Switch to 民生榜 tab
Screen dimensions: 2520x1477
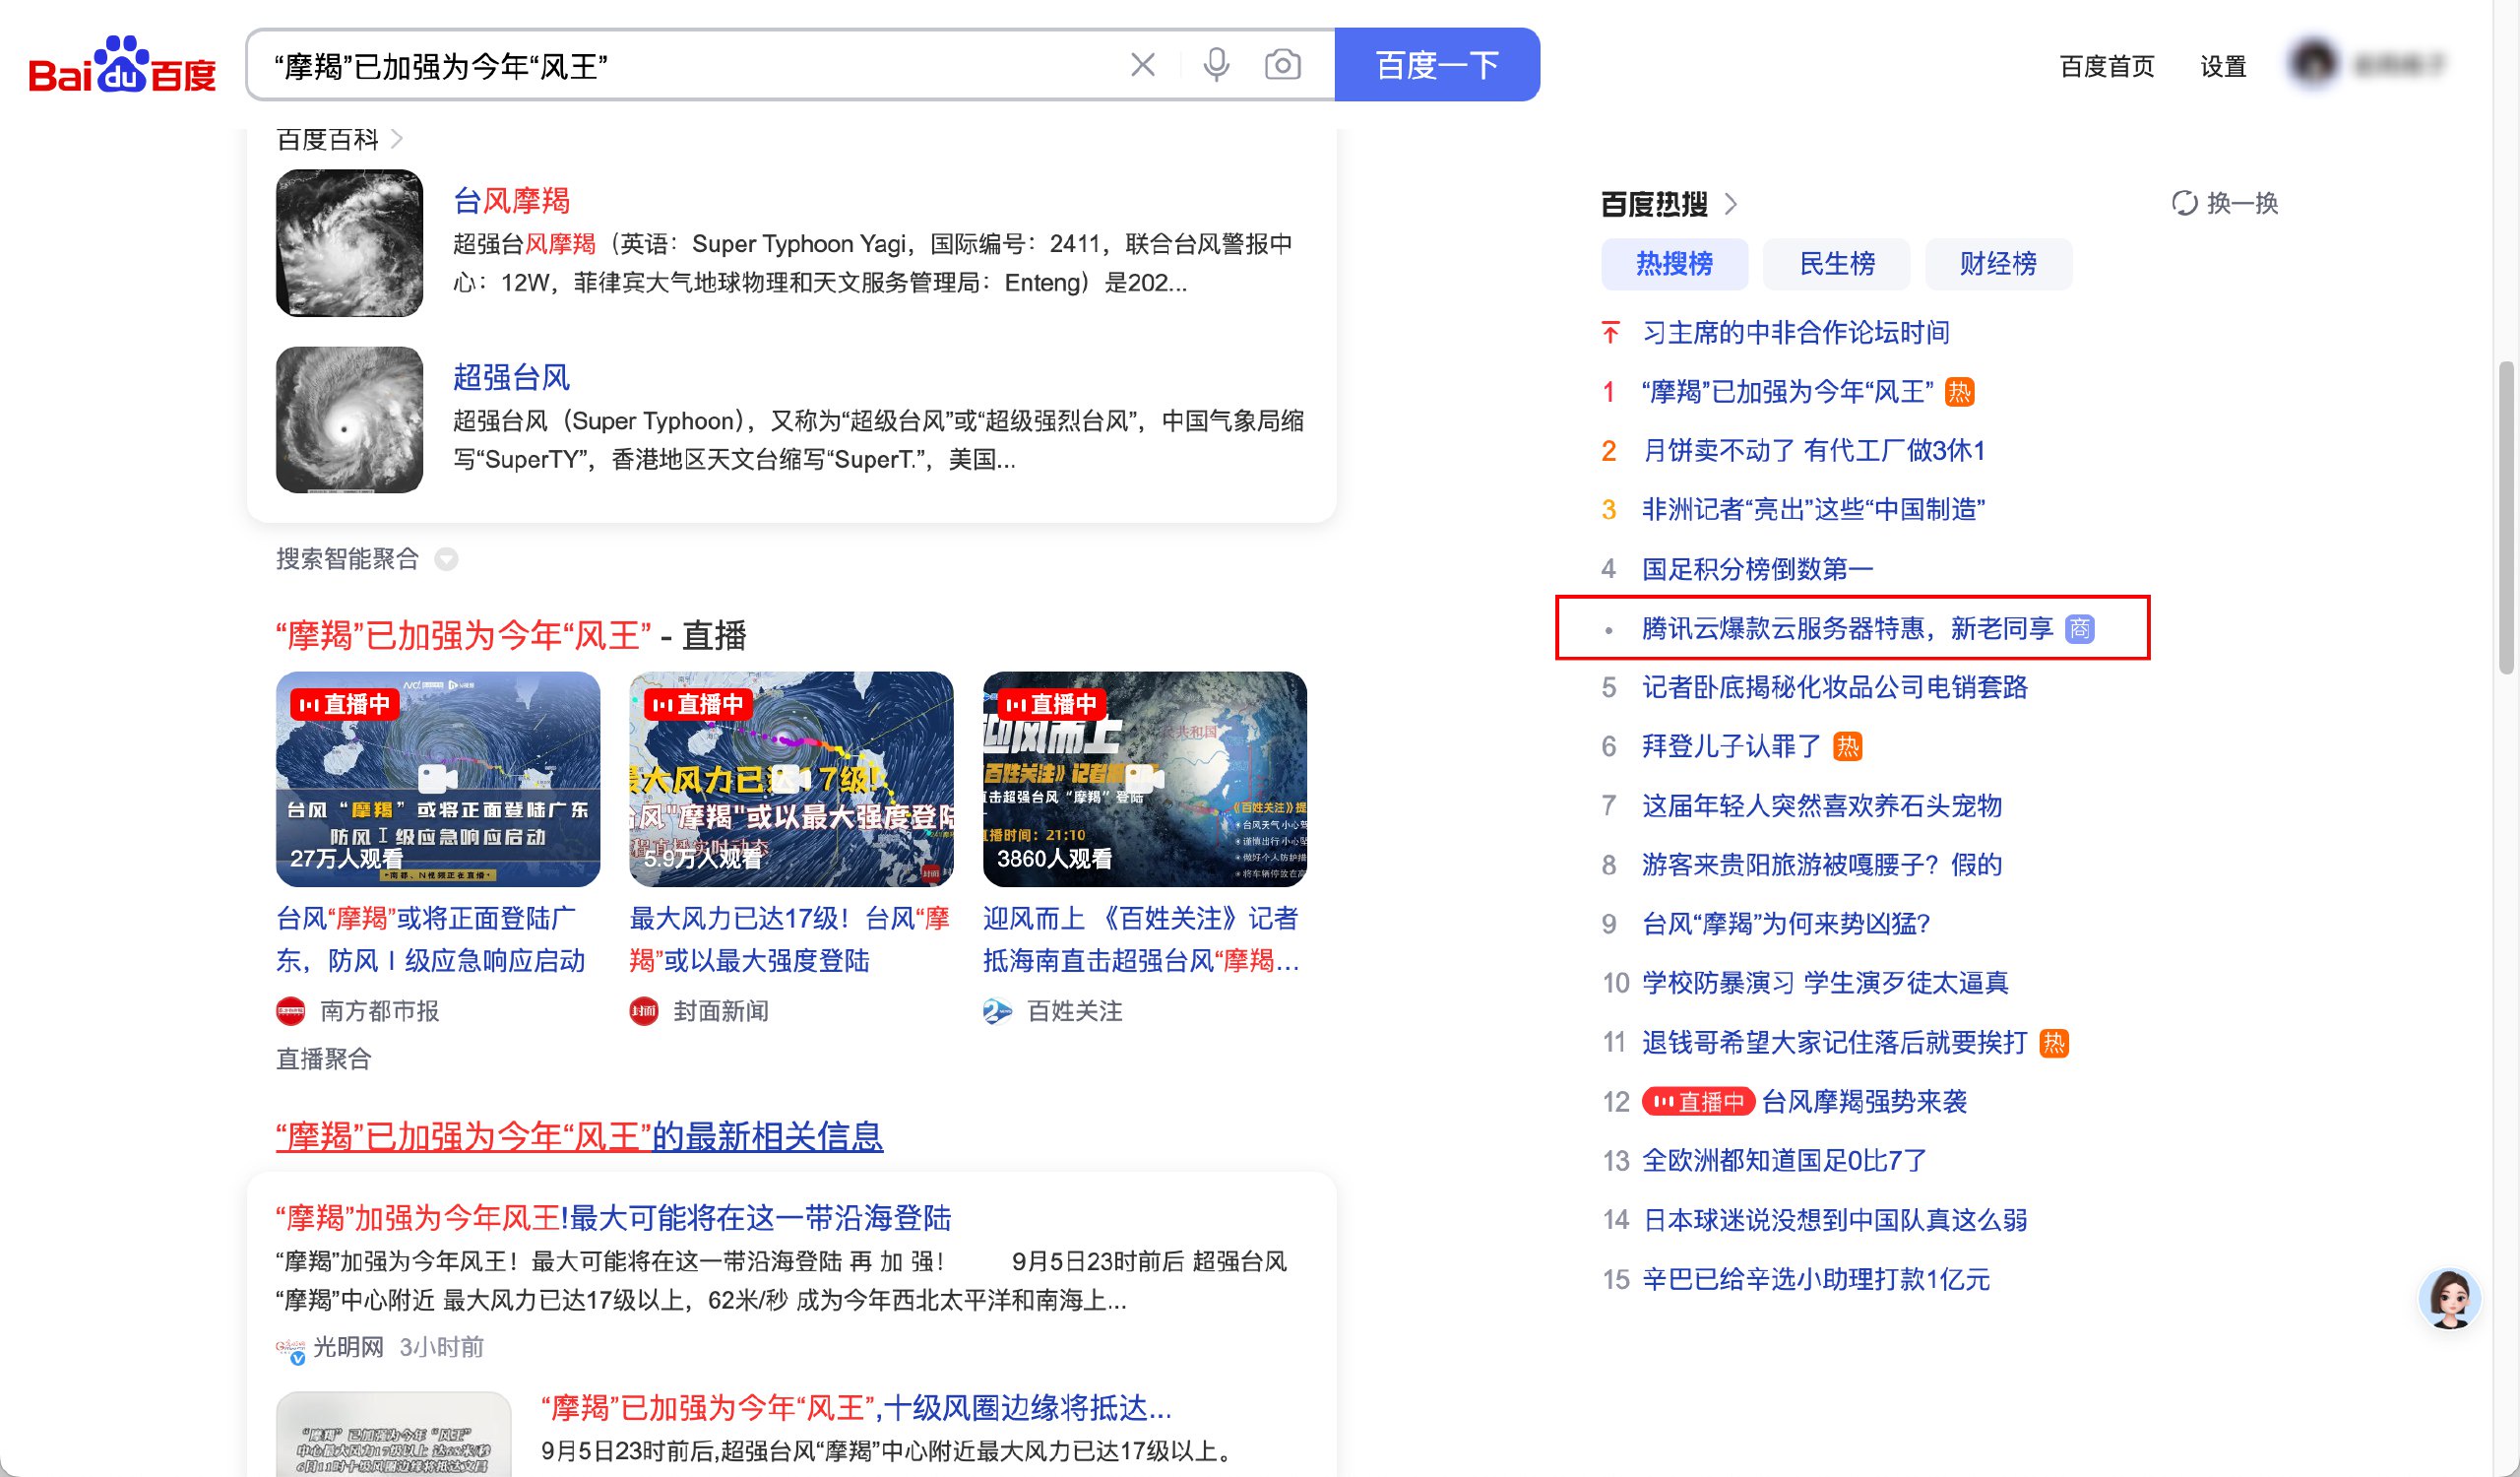[x=1836, y=264]
